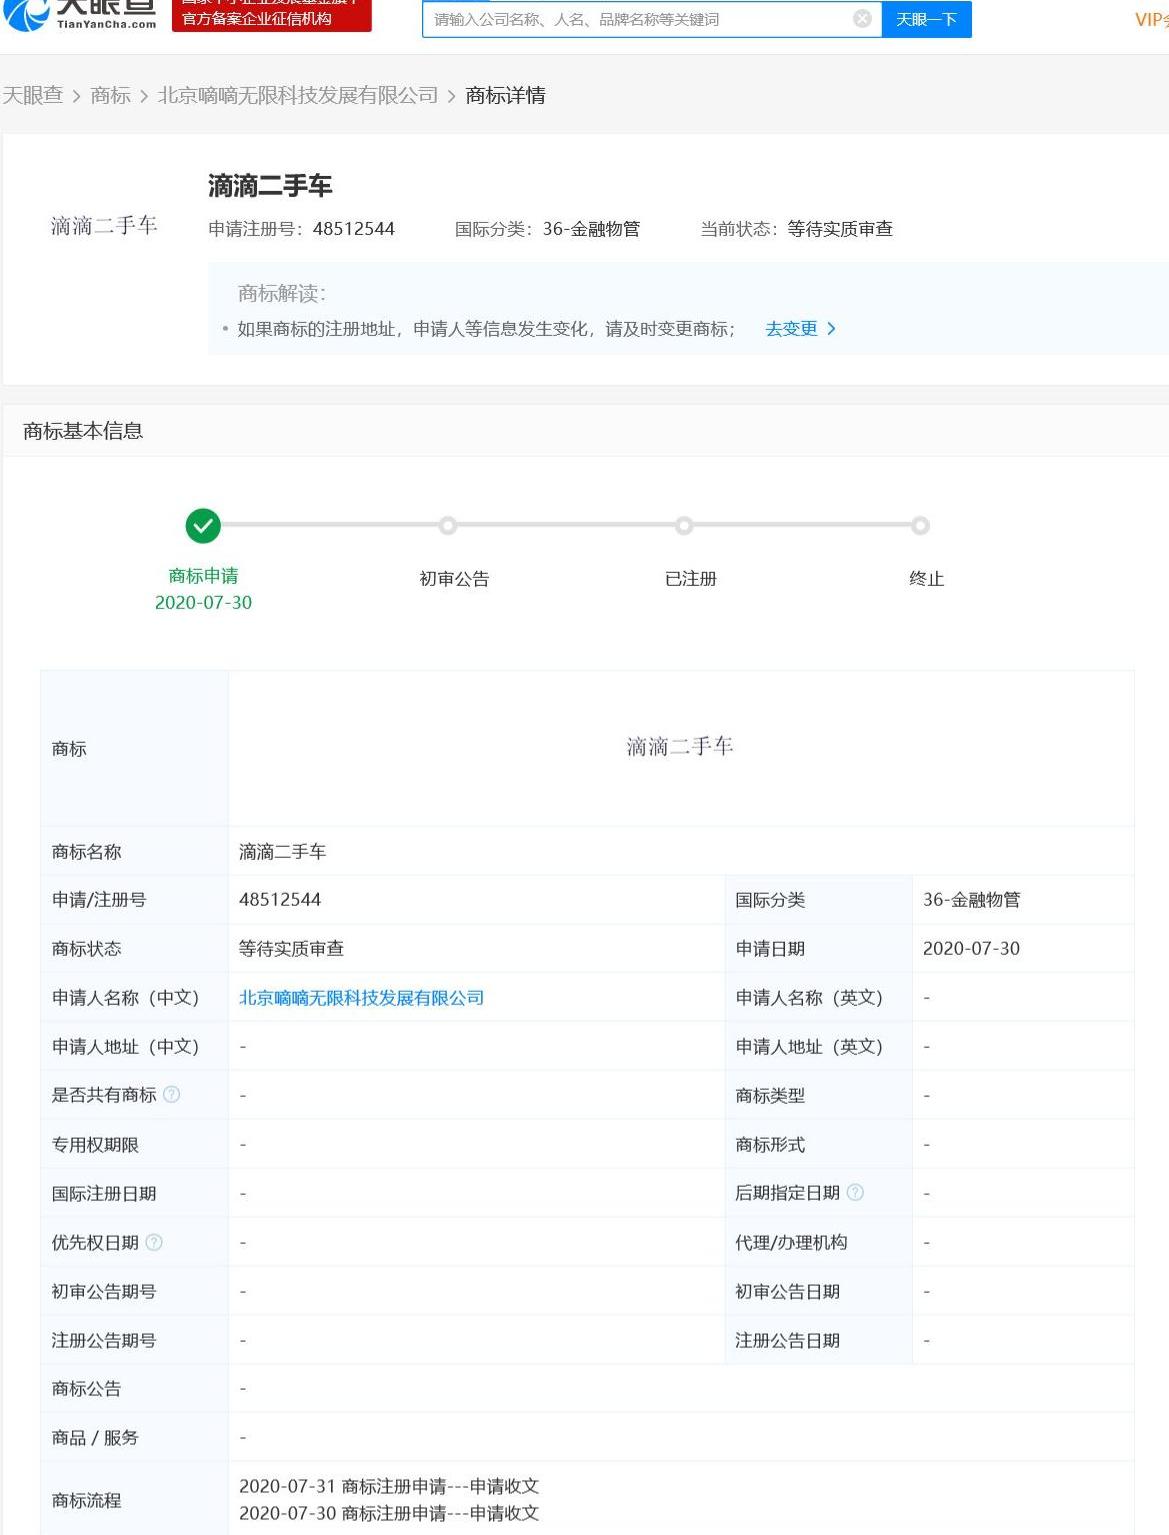Screen dimensions: 1169x1535
Task: Click the 终止 progress step marker
Action: point(920,525)
